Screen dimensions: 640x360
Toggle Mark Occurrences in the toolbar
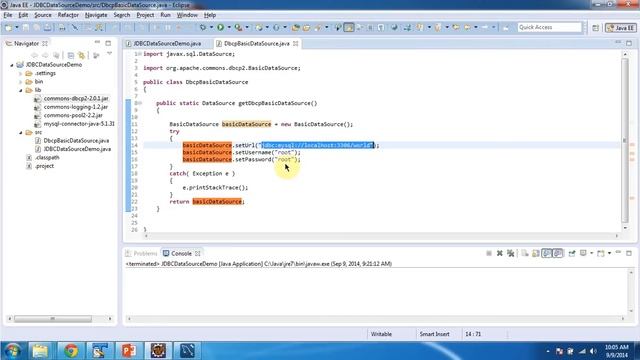349,27
